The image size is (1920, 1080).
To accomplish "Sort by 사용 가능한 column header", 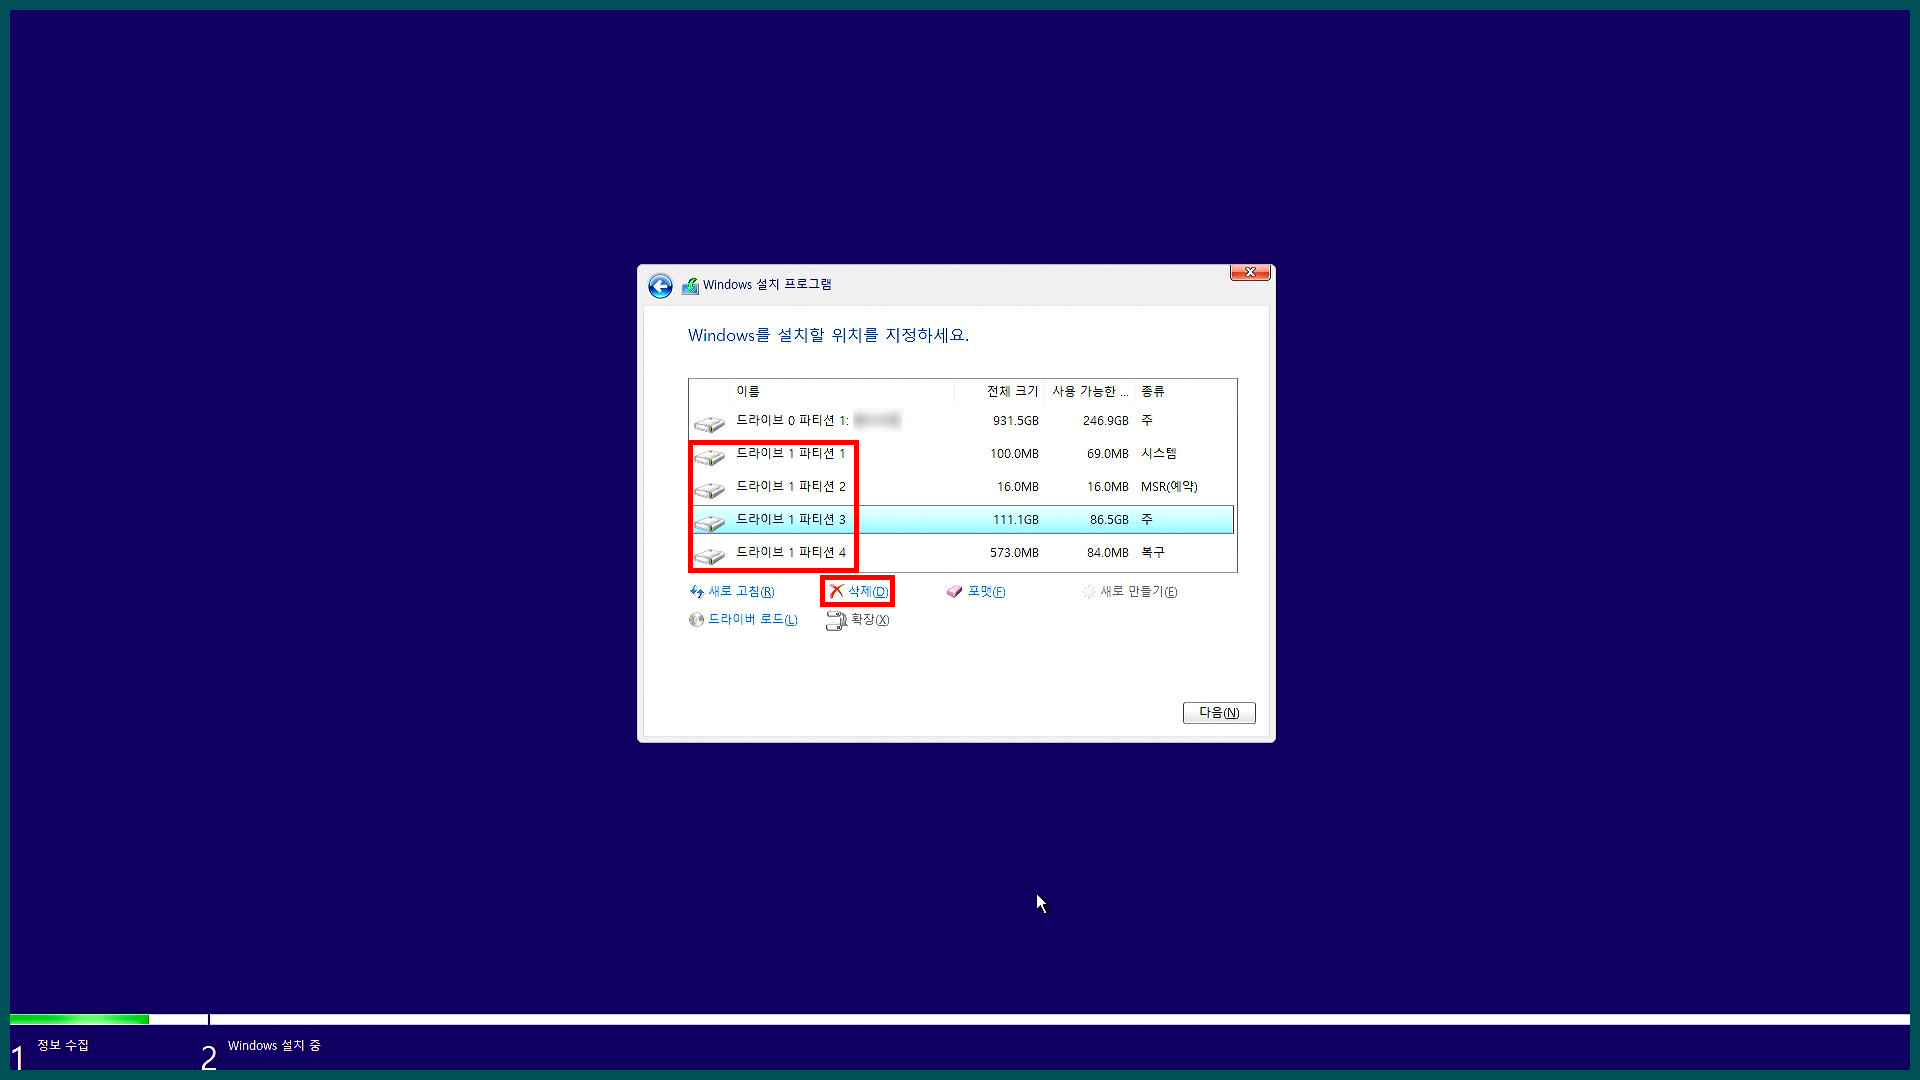I will [x=1089, y=391].
